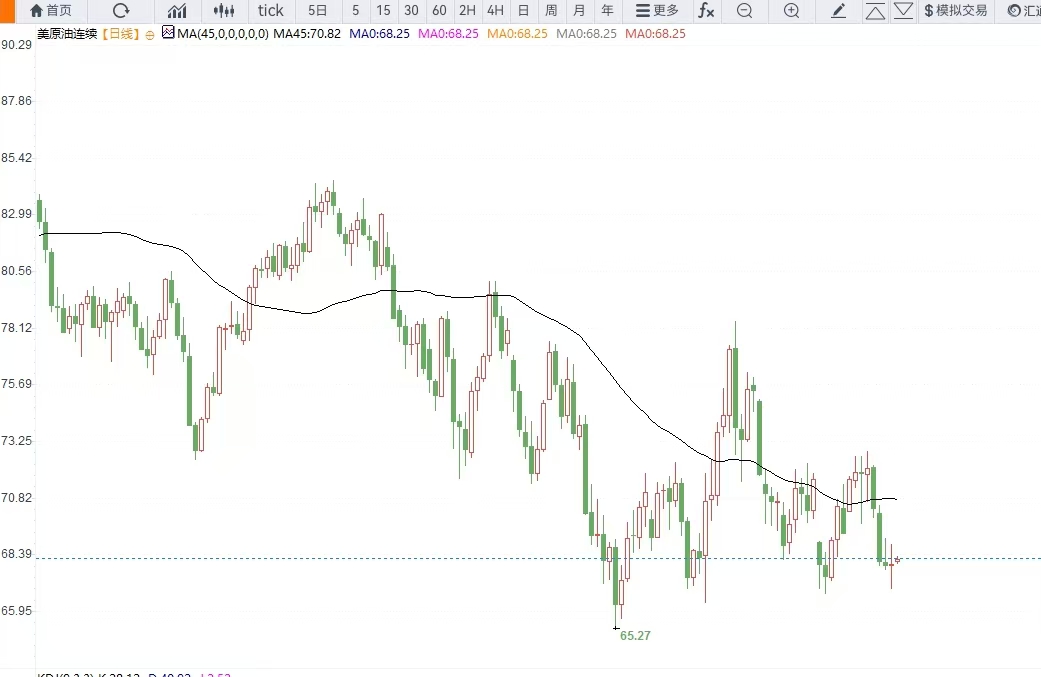Screen dimensions: 1041x677
Task: Select the candlestick chart icon
Action: pos(224,11)
